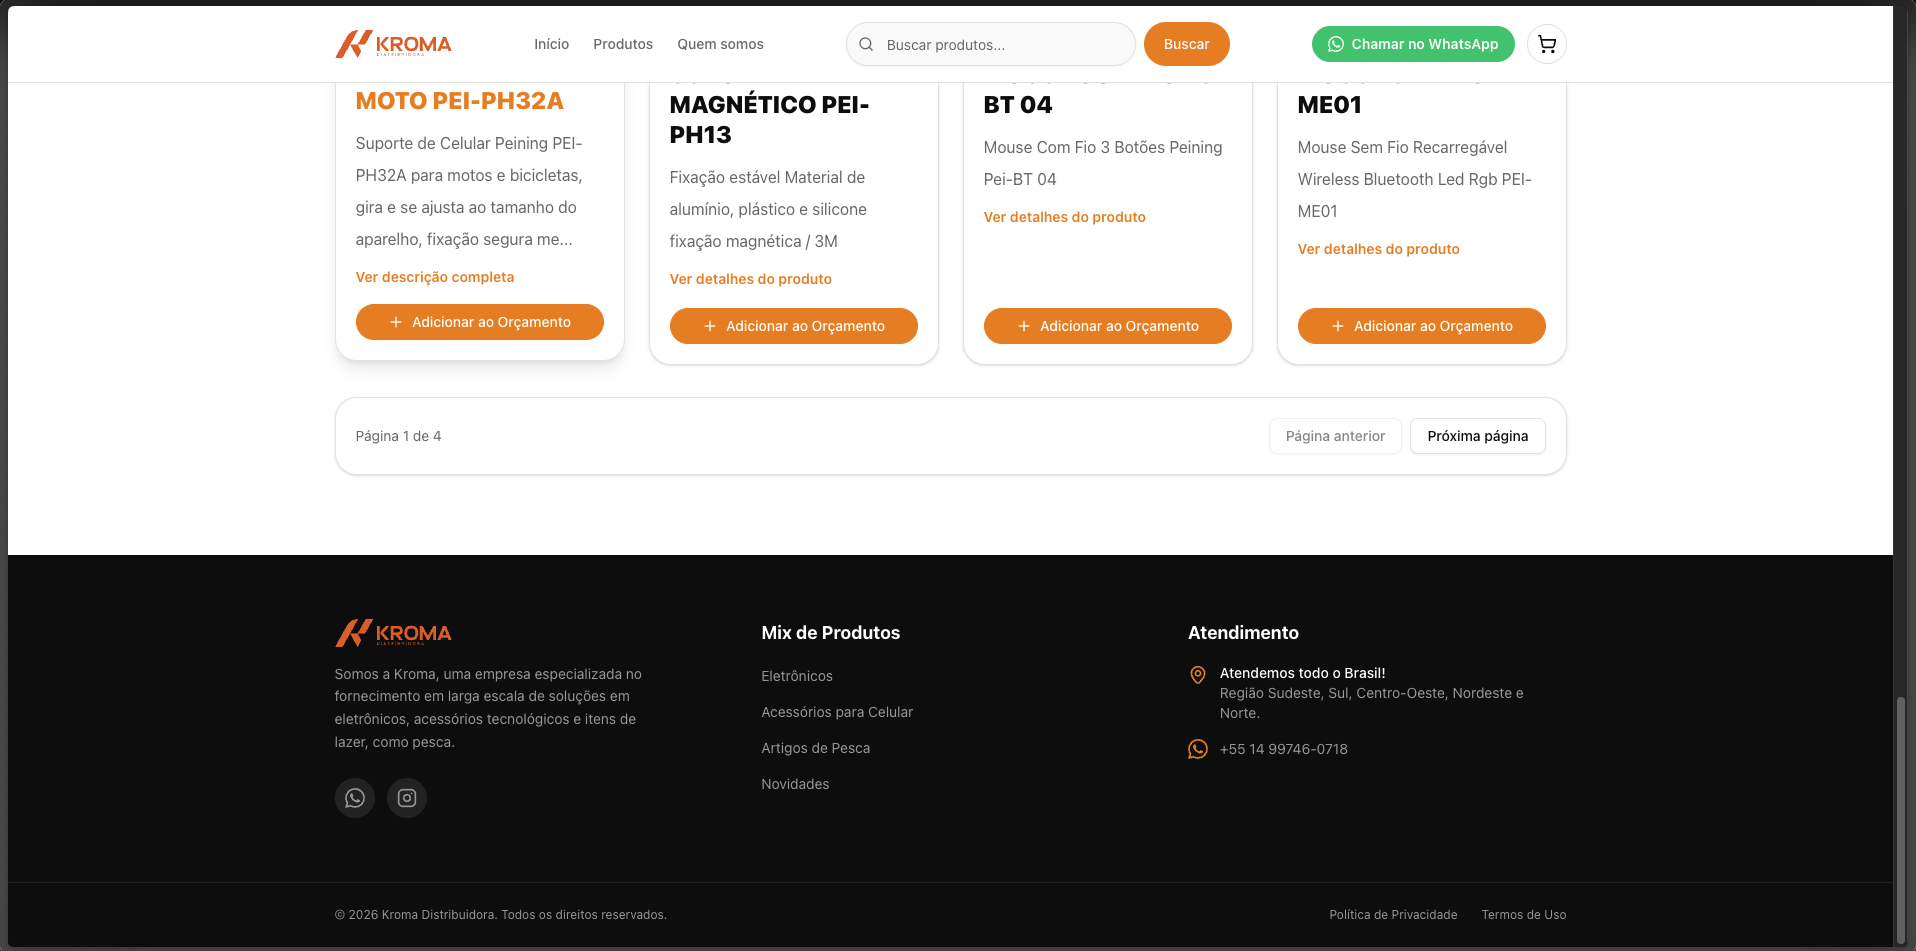
Task: Open Eletrônicos footer link
Action: coord(797,676)
